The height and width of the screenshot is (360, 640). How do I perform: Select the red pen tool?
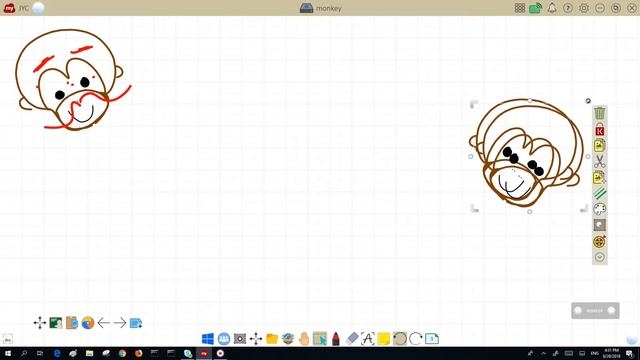[336, 339]
